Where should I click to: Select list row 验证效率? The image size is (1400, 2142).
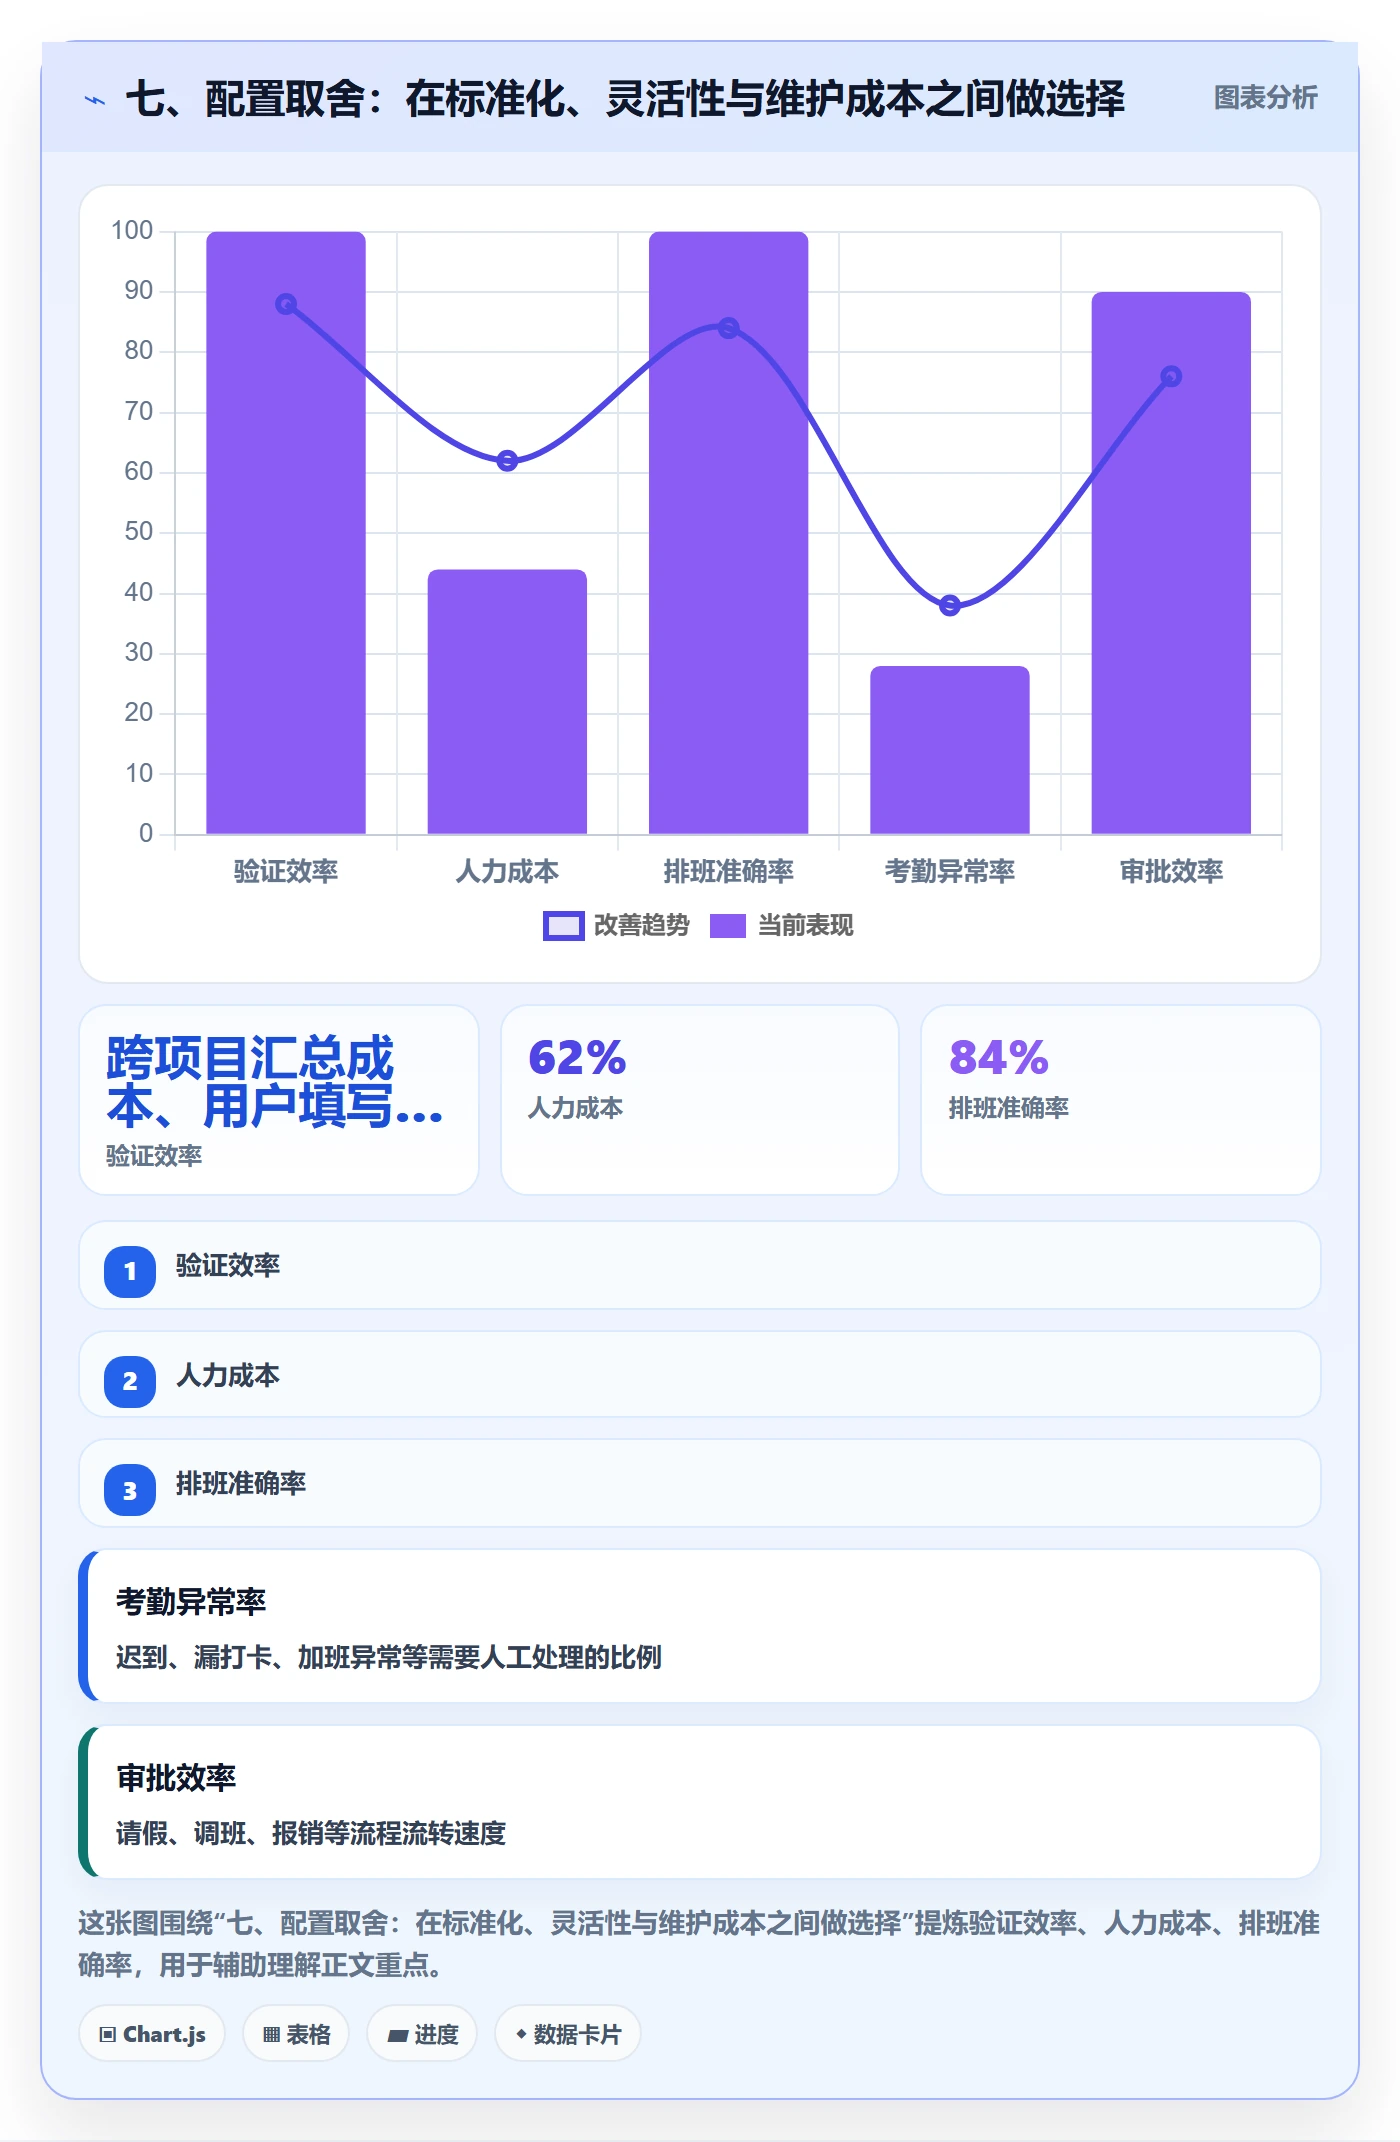pyautogui.click(x=700, y=1265)
